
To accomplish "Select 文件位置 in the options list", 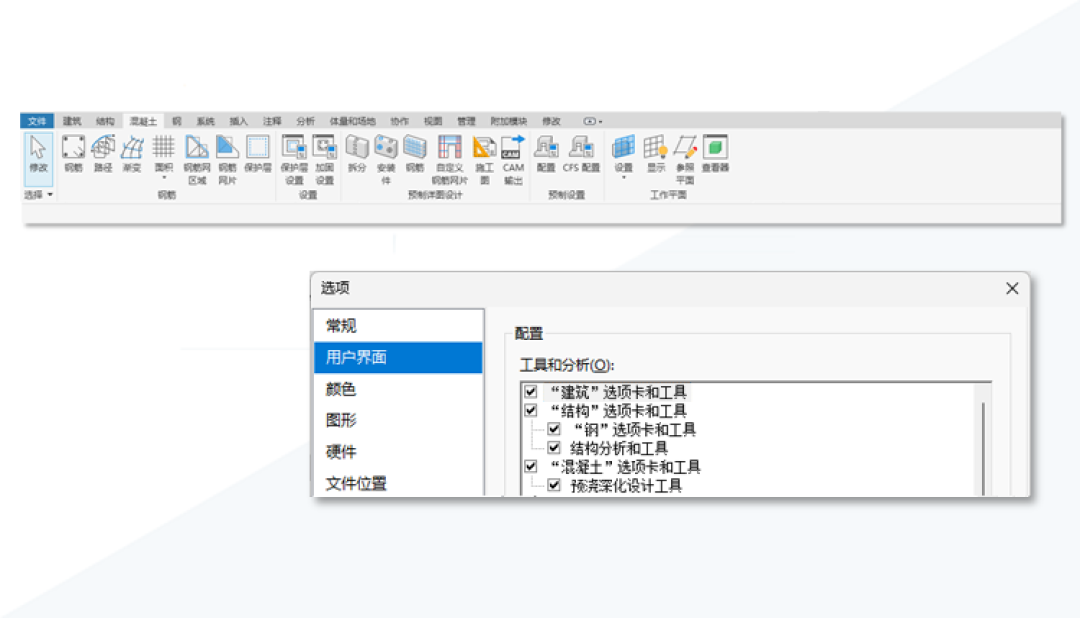I will [398, 483].
